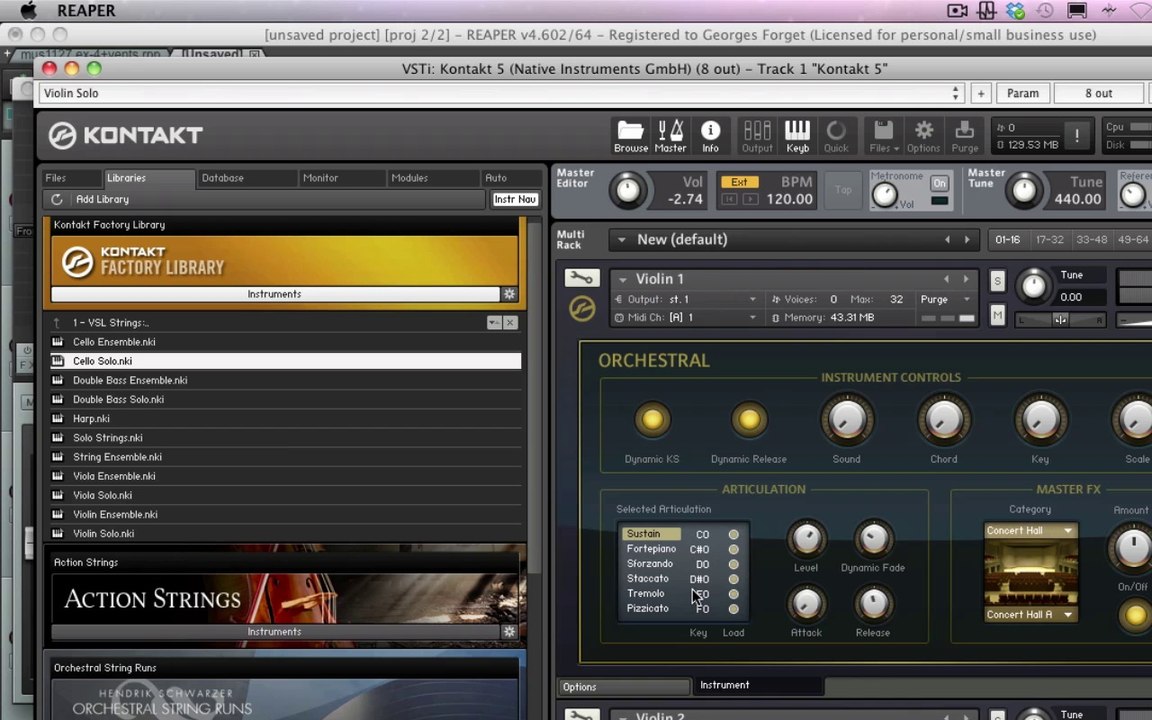Toggle Ext sync for BPM
1152x720 pixels.
(738, 182)
